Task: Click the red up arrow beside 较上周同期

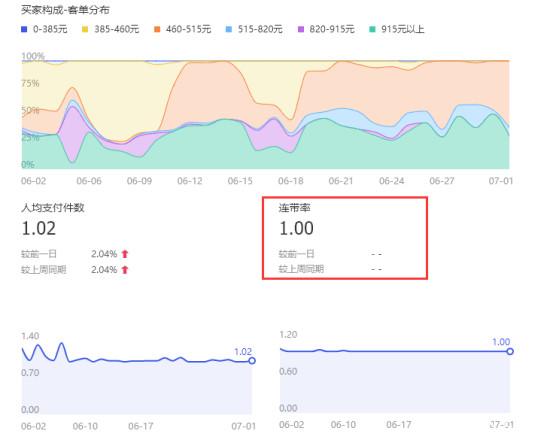Action: (x=125, y=270)
